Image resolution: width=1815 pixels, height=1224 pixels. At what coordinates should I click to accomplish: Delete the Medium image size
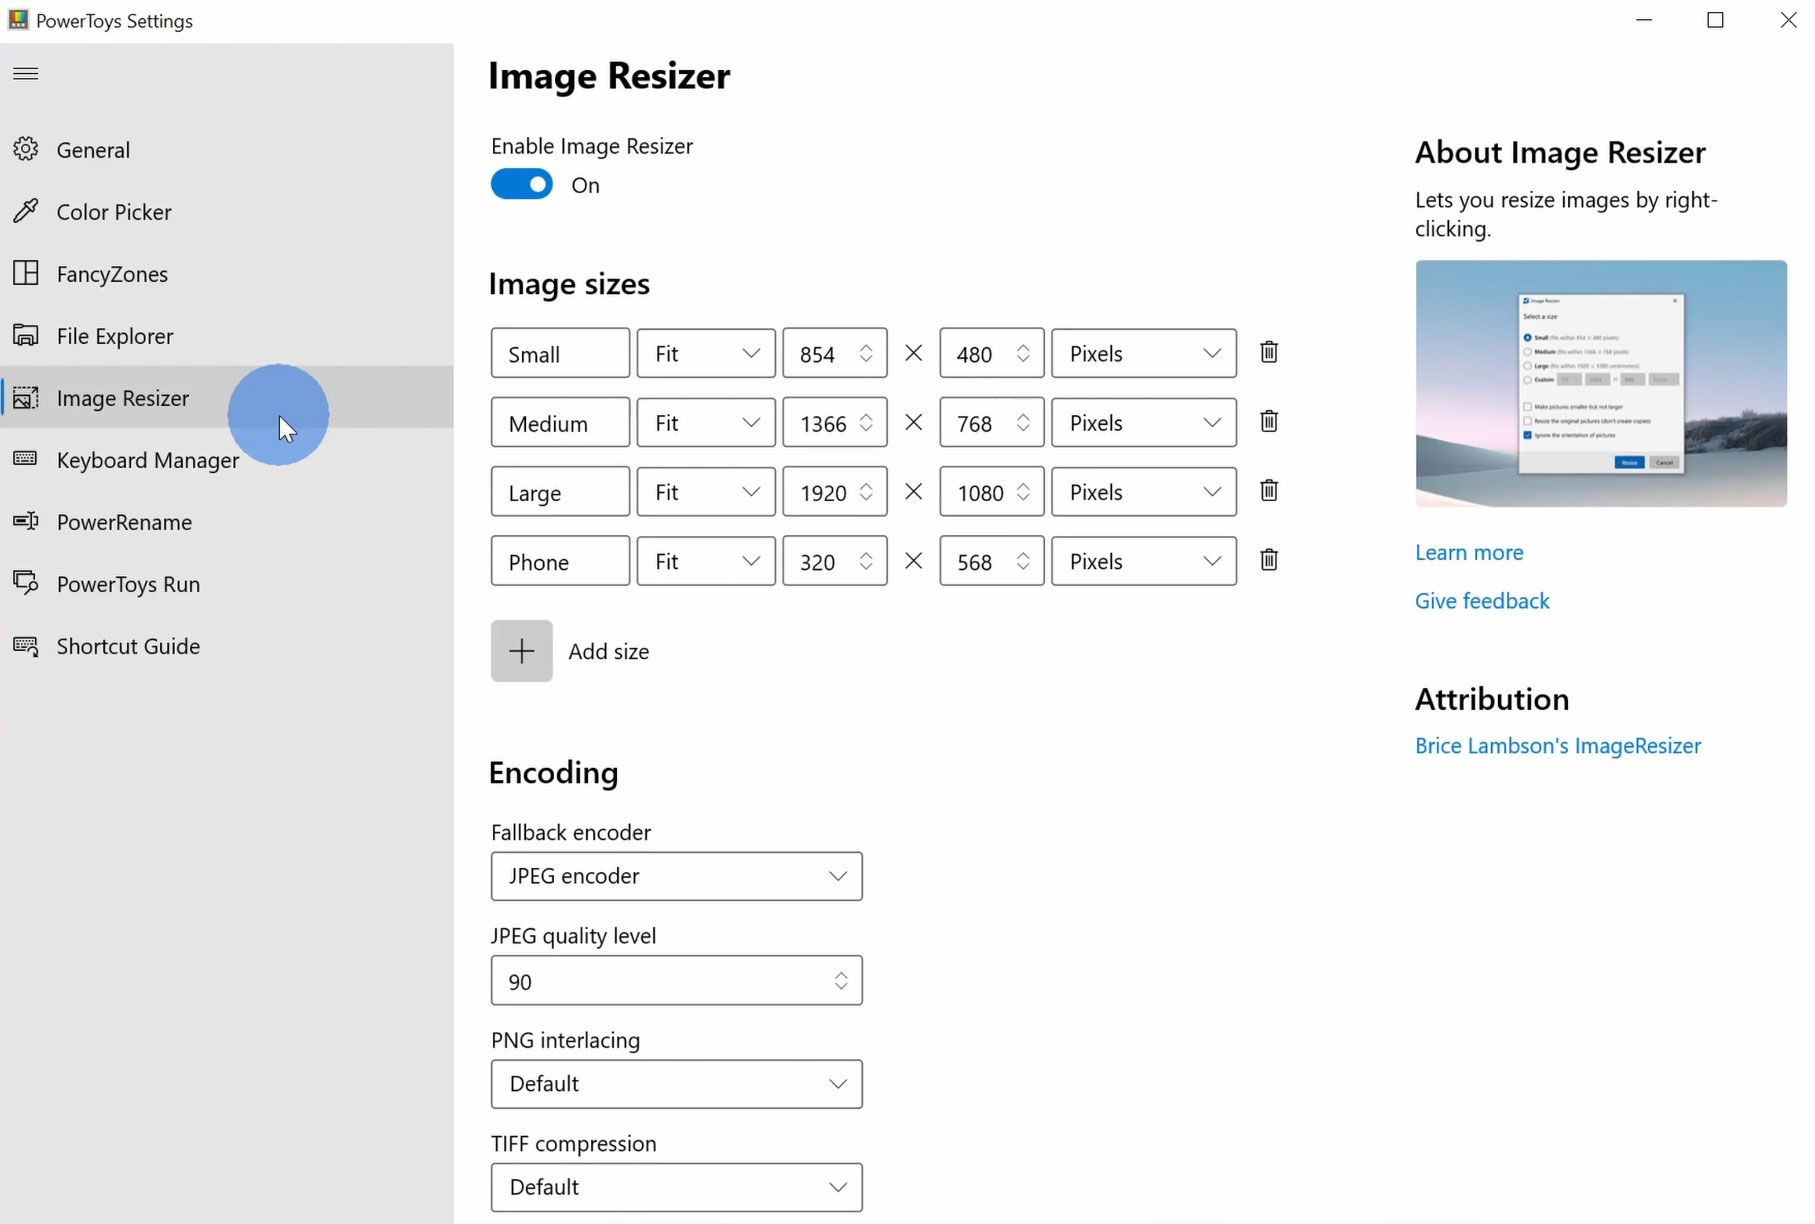pyautogui.click(x=1269, y=421)
